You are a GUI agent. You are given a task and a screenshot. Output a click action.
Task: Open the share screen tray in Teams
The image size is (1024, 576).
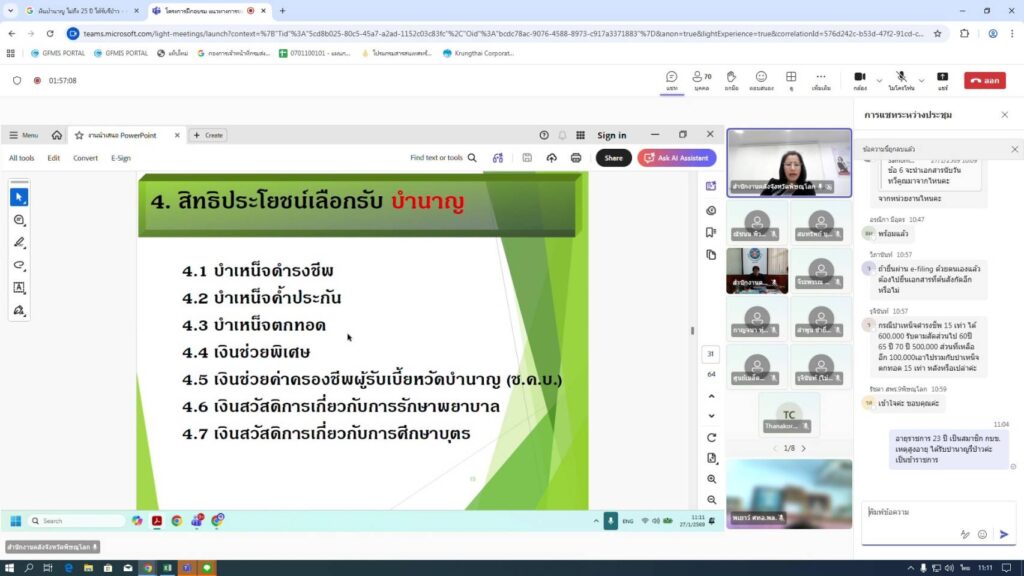click(x=942, y=79)
